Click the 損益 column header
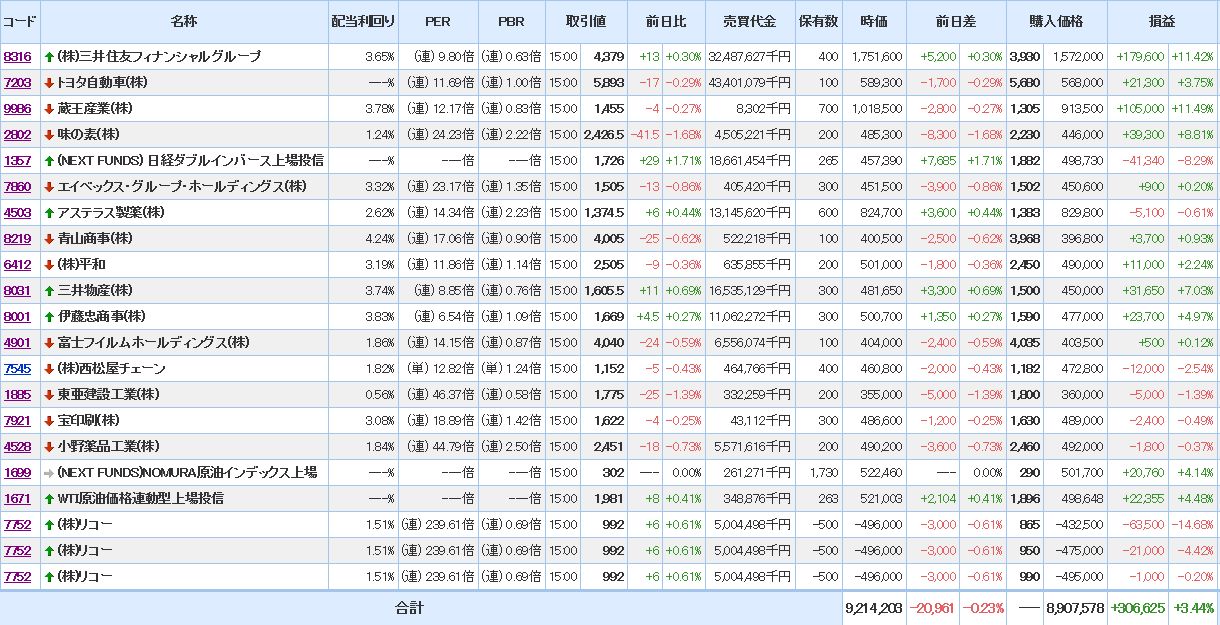 (1162, 21)
